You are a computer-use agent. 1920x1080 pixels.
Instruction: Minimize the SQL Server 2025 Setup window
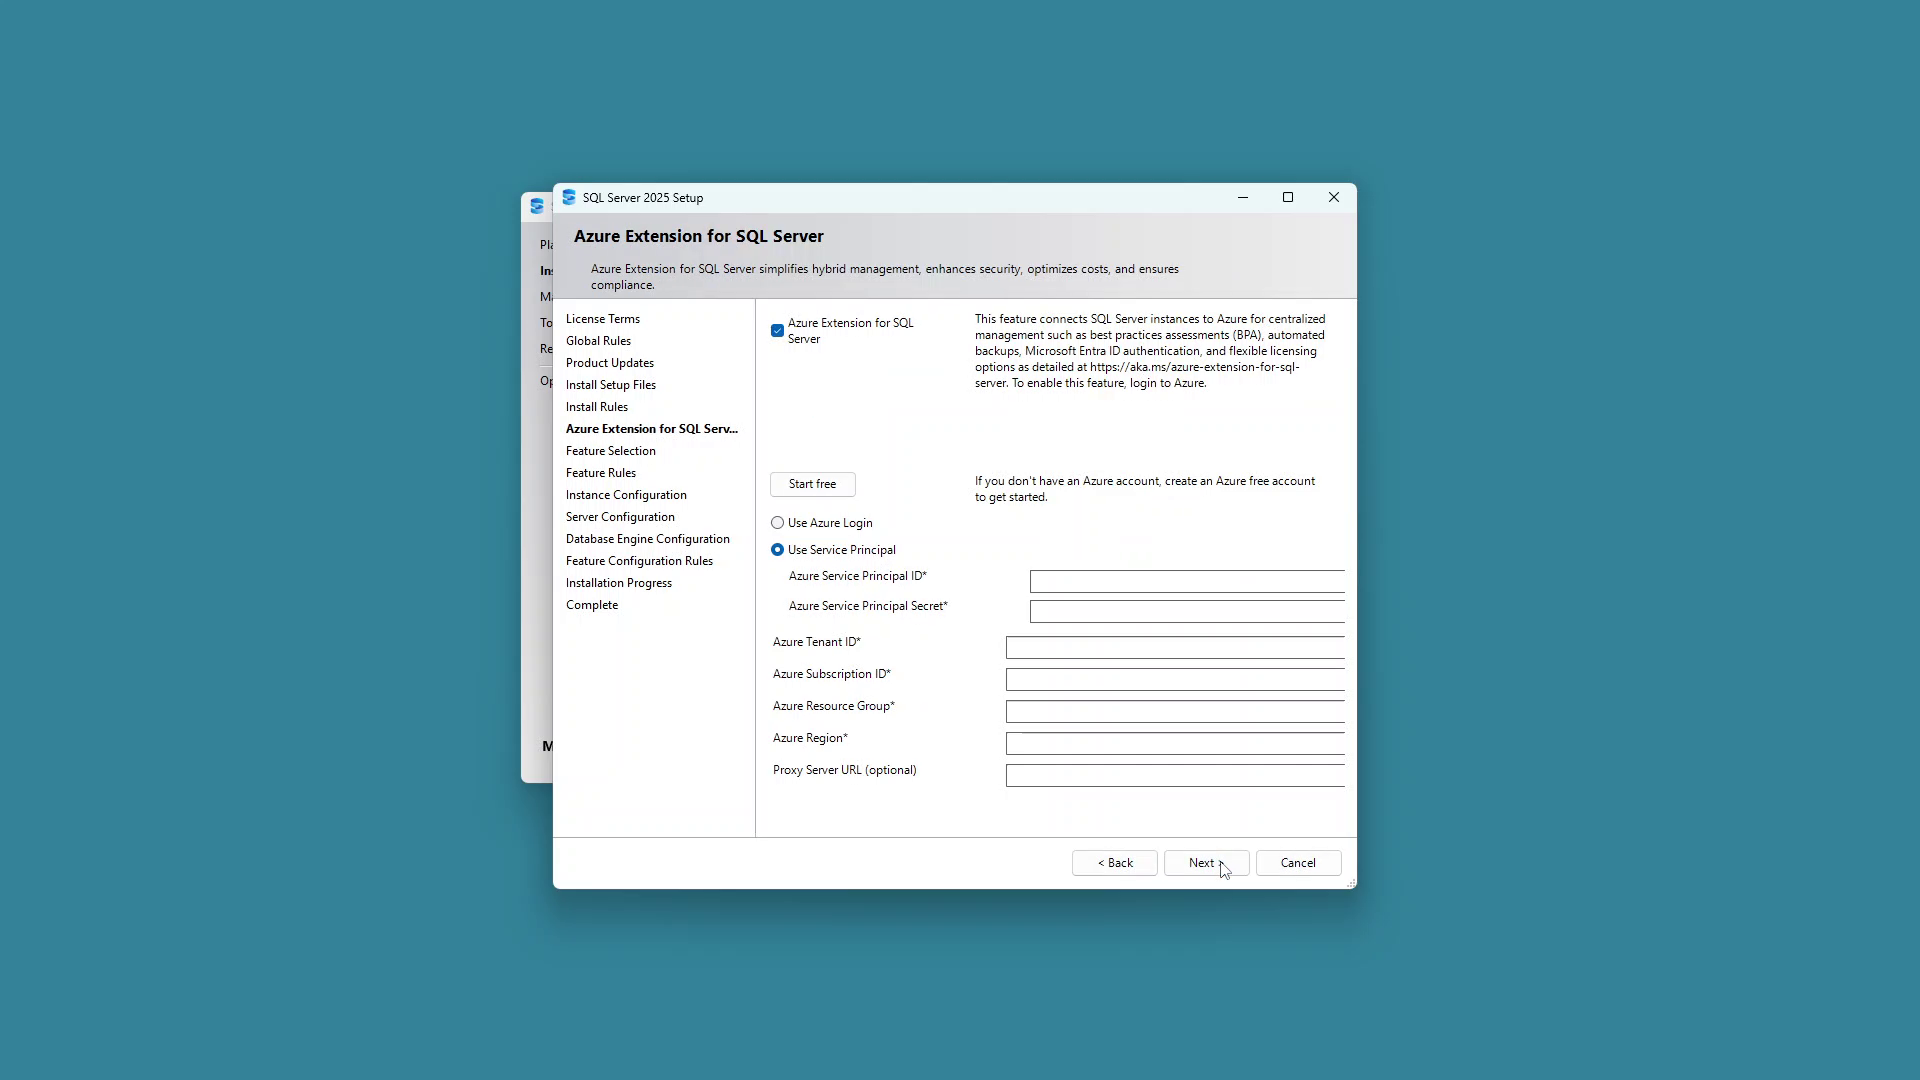coord(1243,197)
